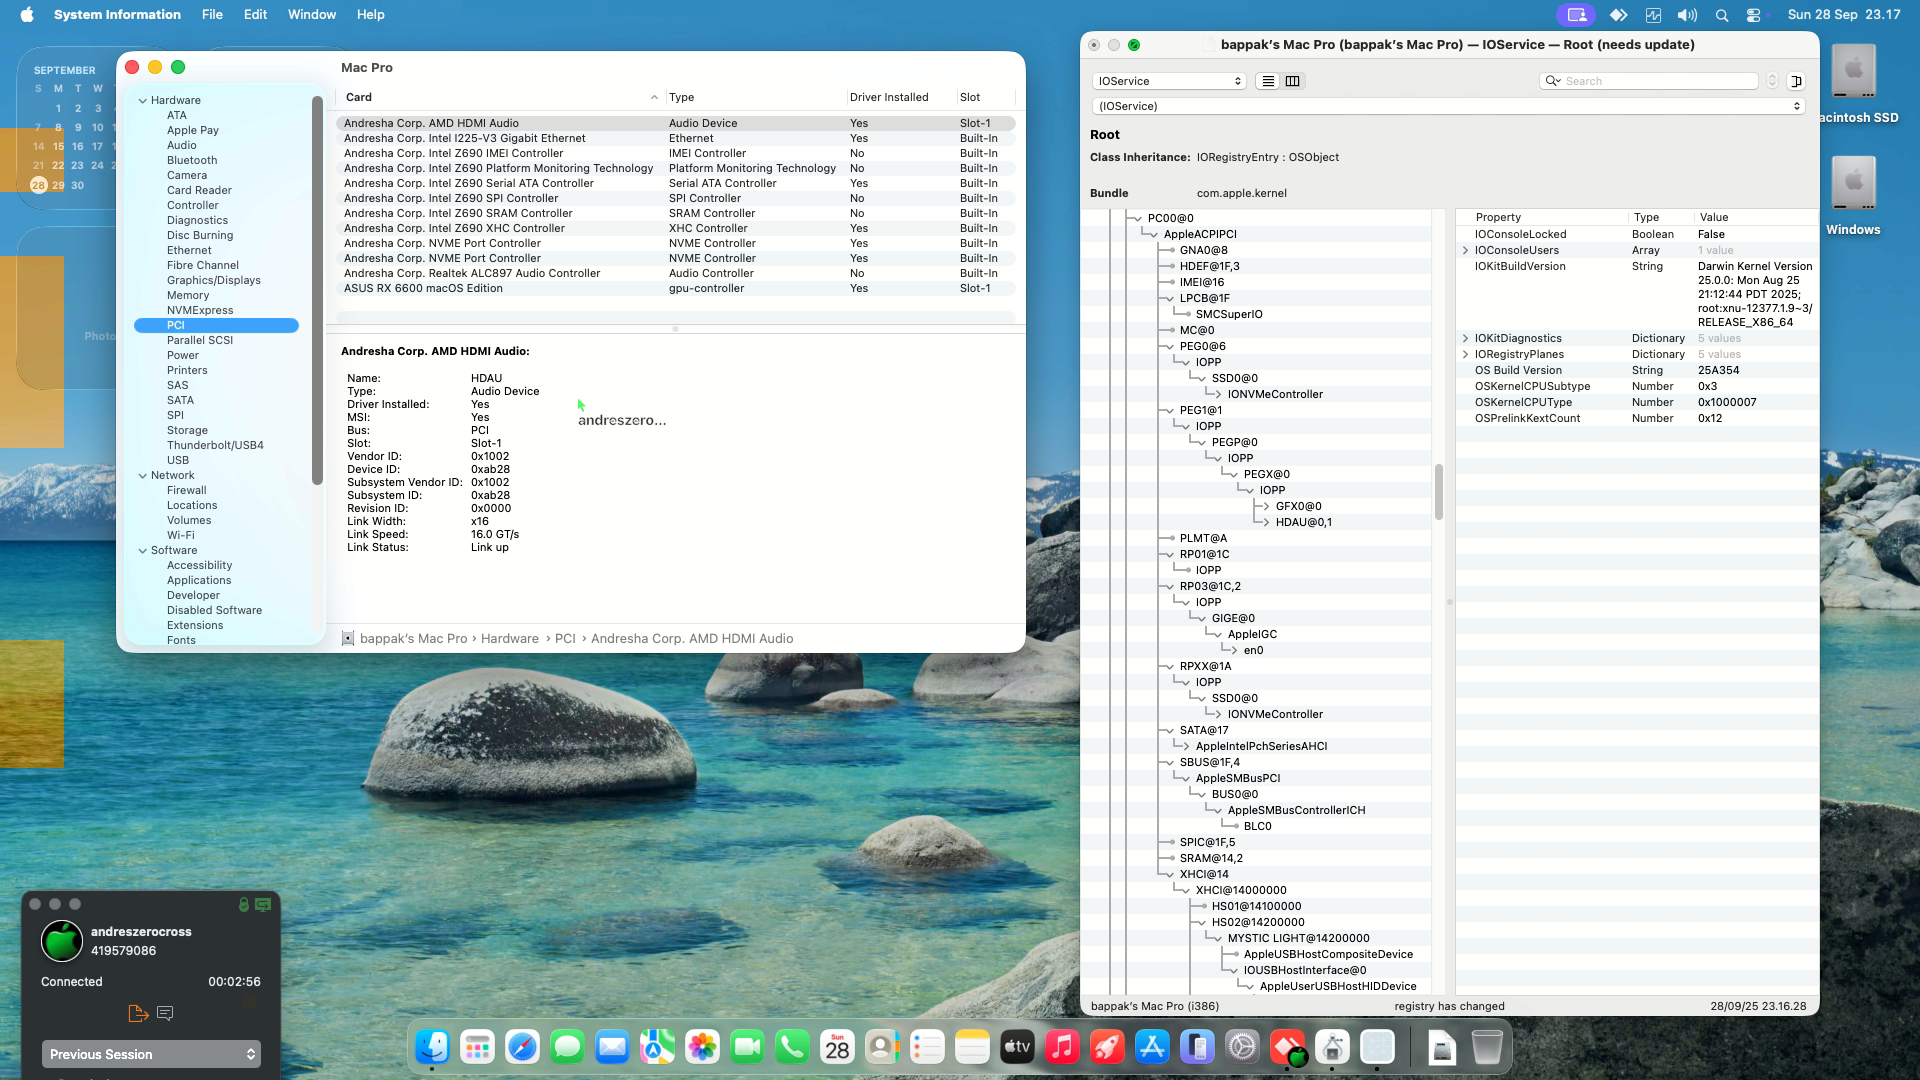Open the chat icon in AnyDesk panel
1920x1080 pixels.
(x=166, y=1013)
